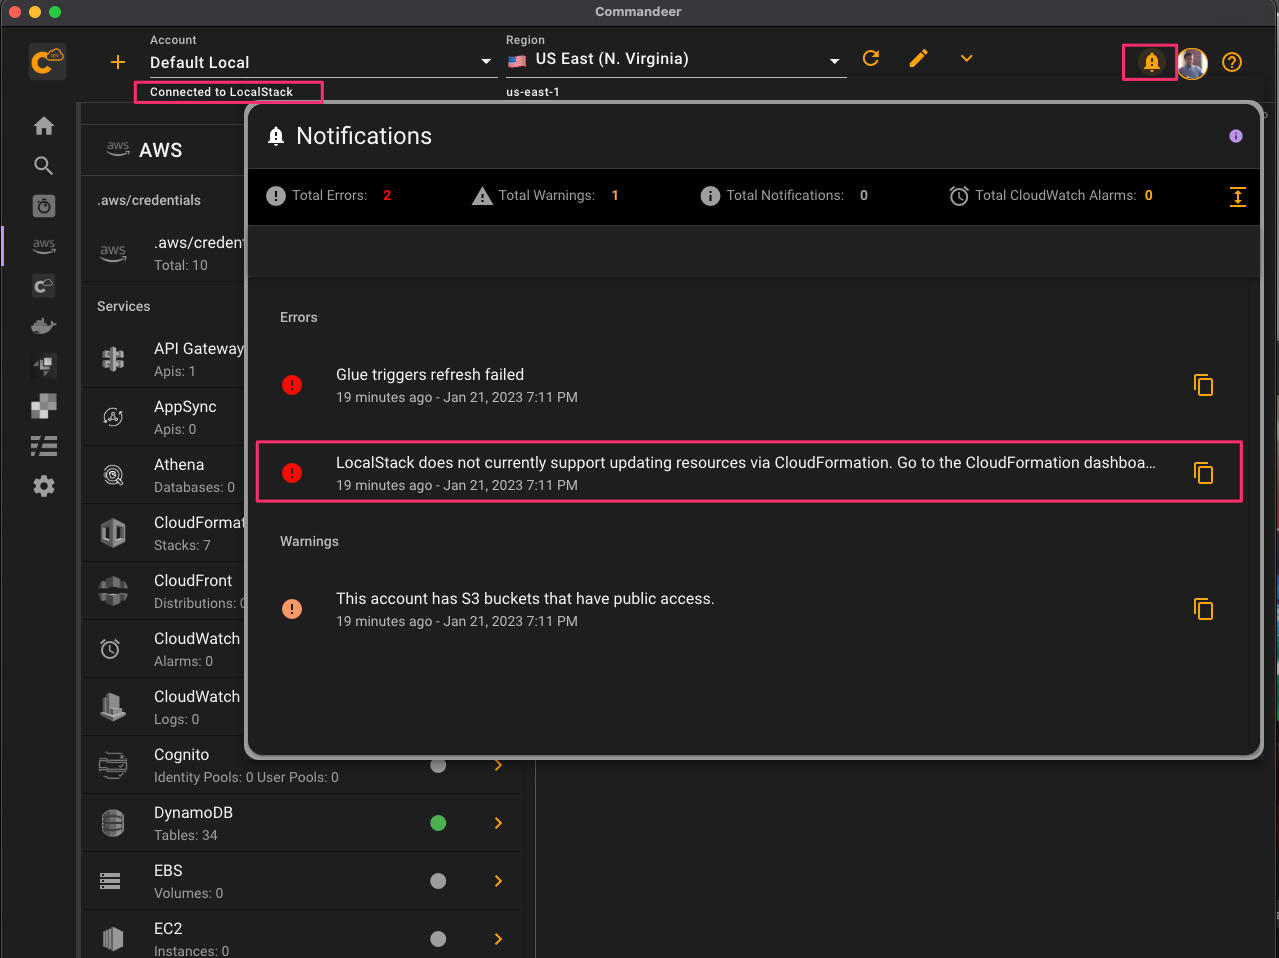Open the checklist icon in the sidebar

43,446
